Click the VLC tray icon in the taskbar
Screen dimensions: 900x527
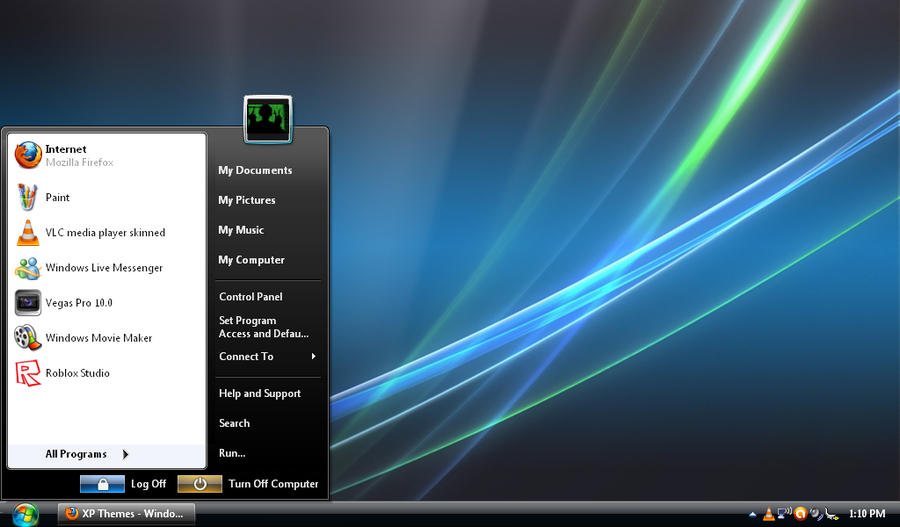(768, 514)
